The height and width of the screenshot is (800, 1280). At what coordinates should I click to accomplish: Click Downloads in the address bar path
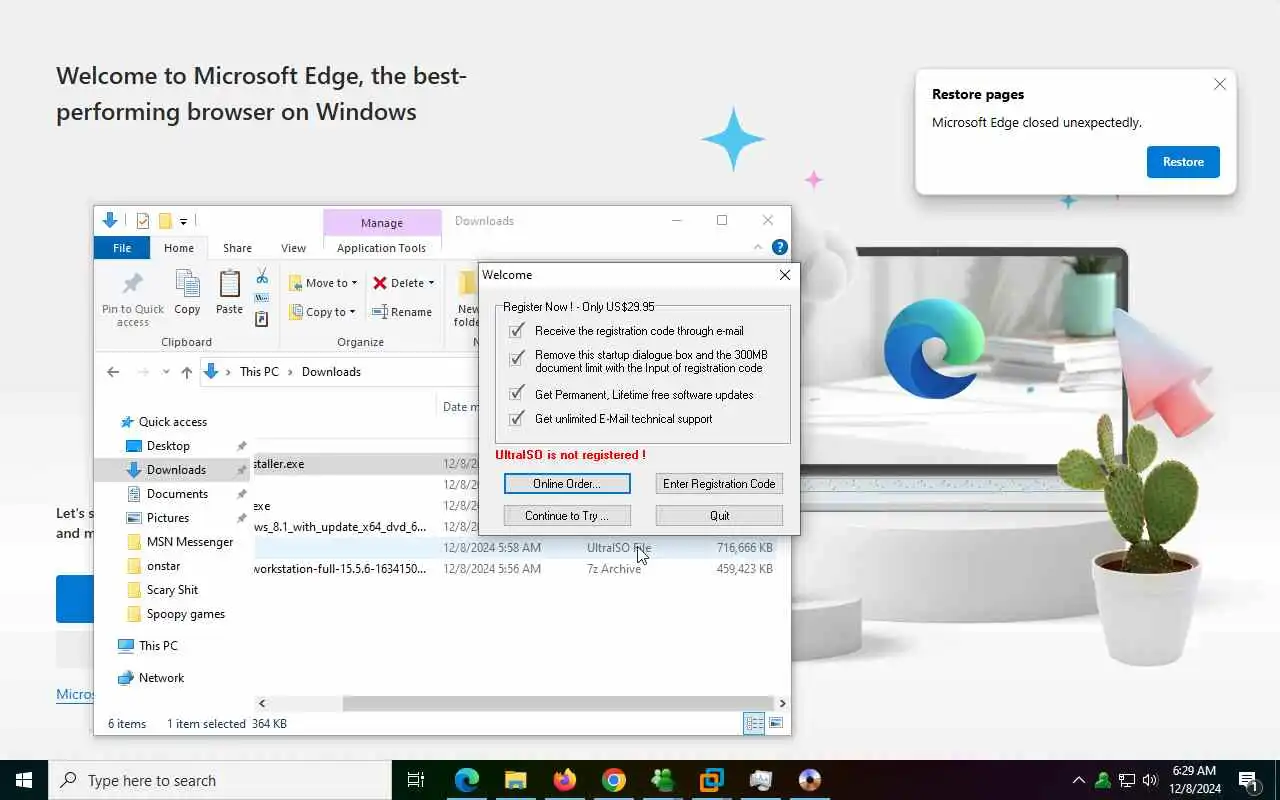(x=331, y=372)
